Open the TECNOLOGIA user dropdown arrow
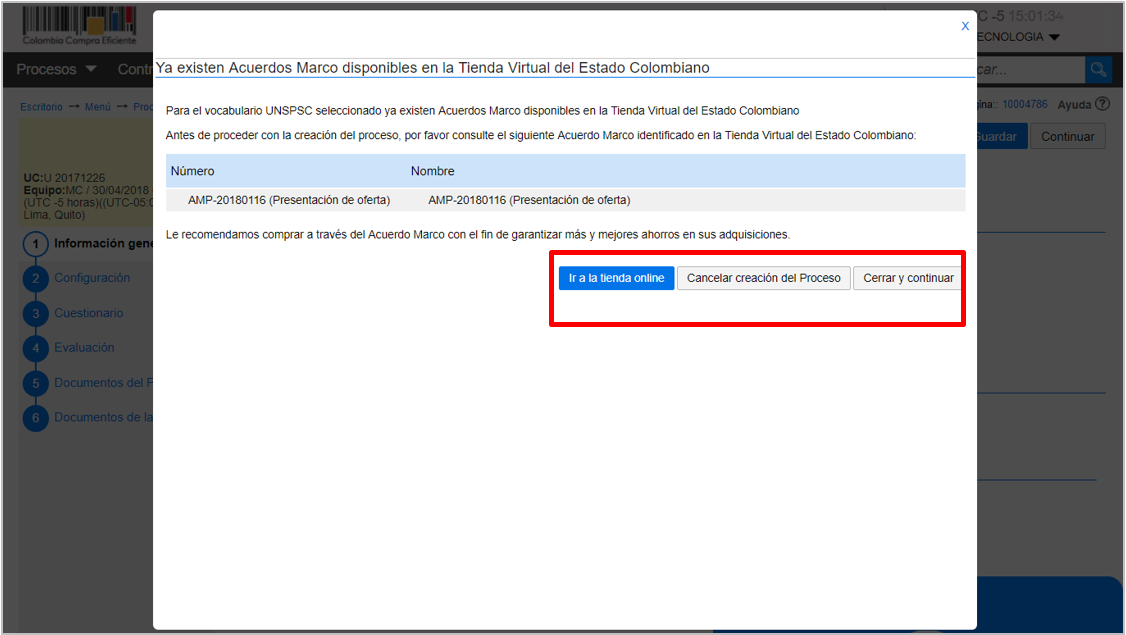1126x635 pixels. pyautogui.click(x=1054, y=37)
